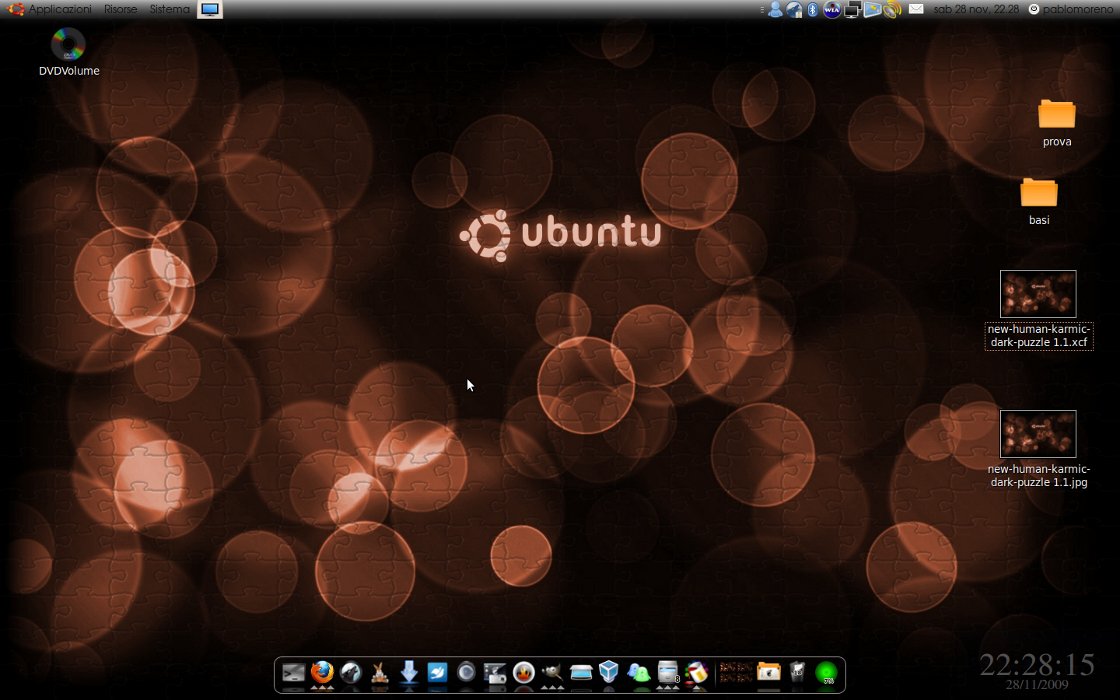Viewport: 1120px width, 700px height.
Task: Click the paint bucket dock icon
Action: [x=696, y=673]
